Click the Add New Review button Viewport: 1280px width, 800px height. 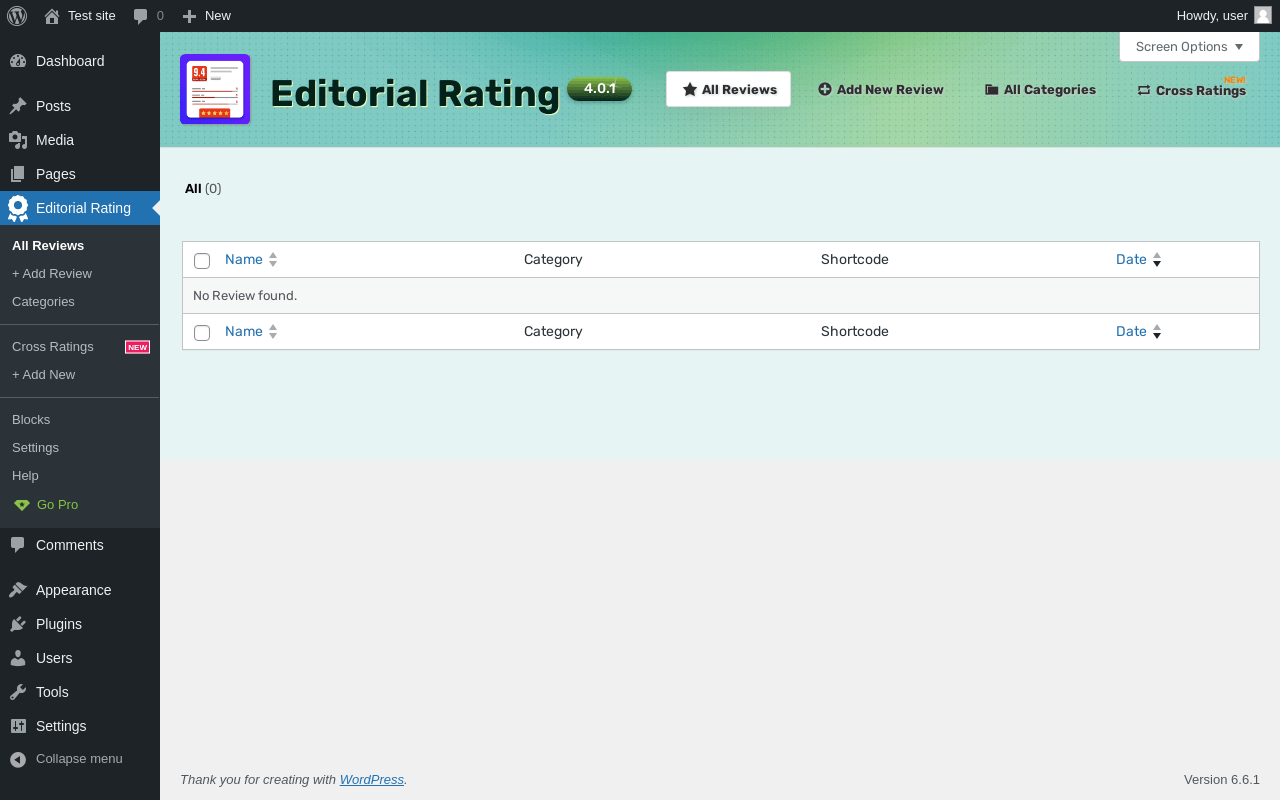tap(880, 89)
